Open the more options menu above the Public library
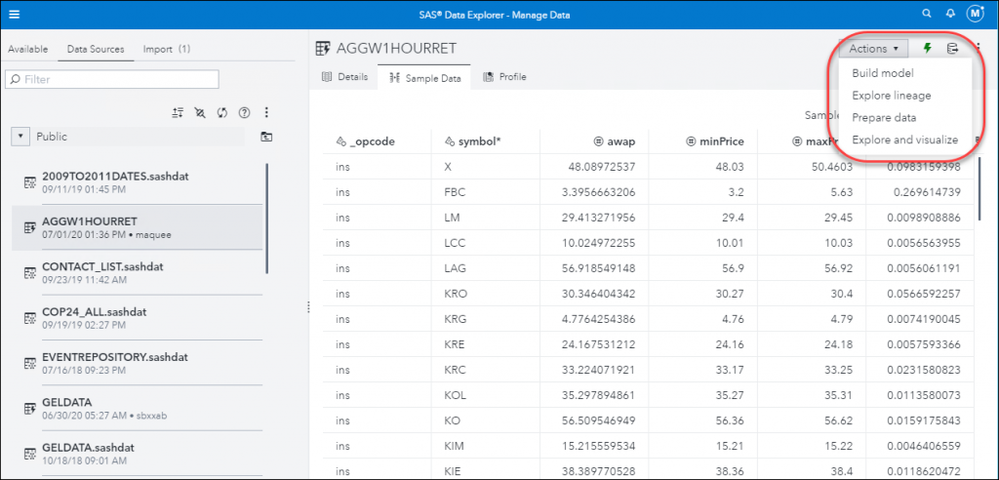 point(266,113)
